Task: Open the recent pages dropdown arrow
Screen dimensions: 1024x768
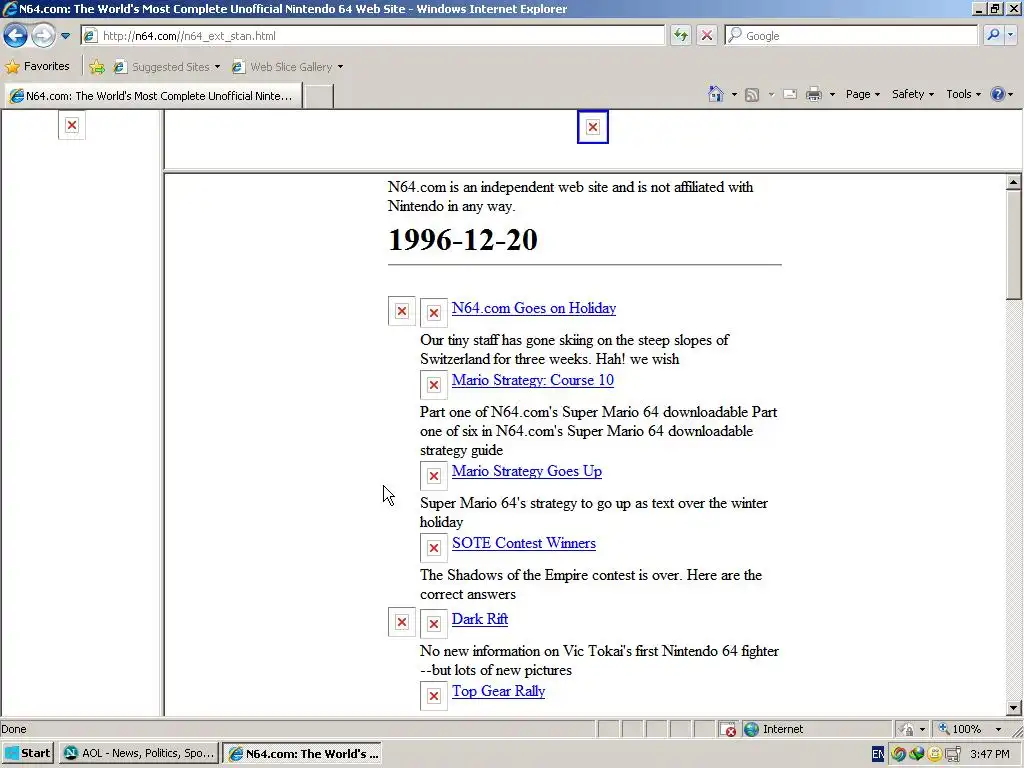Action: [x=65, y=36]
